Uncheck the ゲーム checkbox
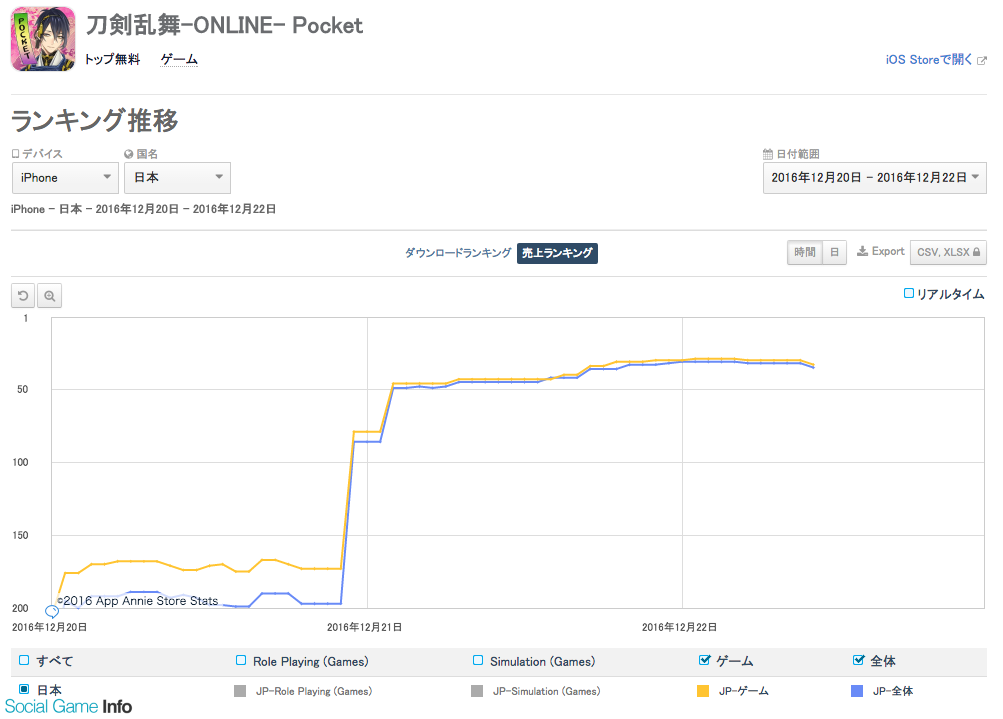The image size is (1003, 719). pyautogui.click(x=704, y=660)
